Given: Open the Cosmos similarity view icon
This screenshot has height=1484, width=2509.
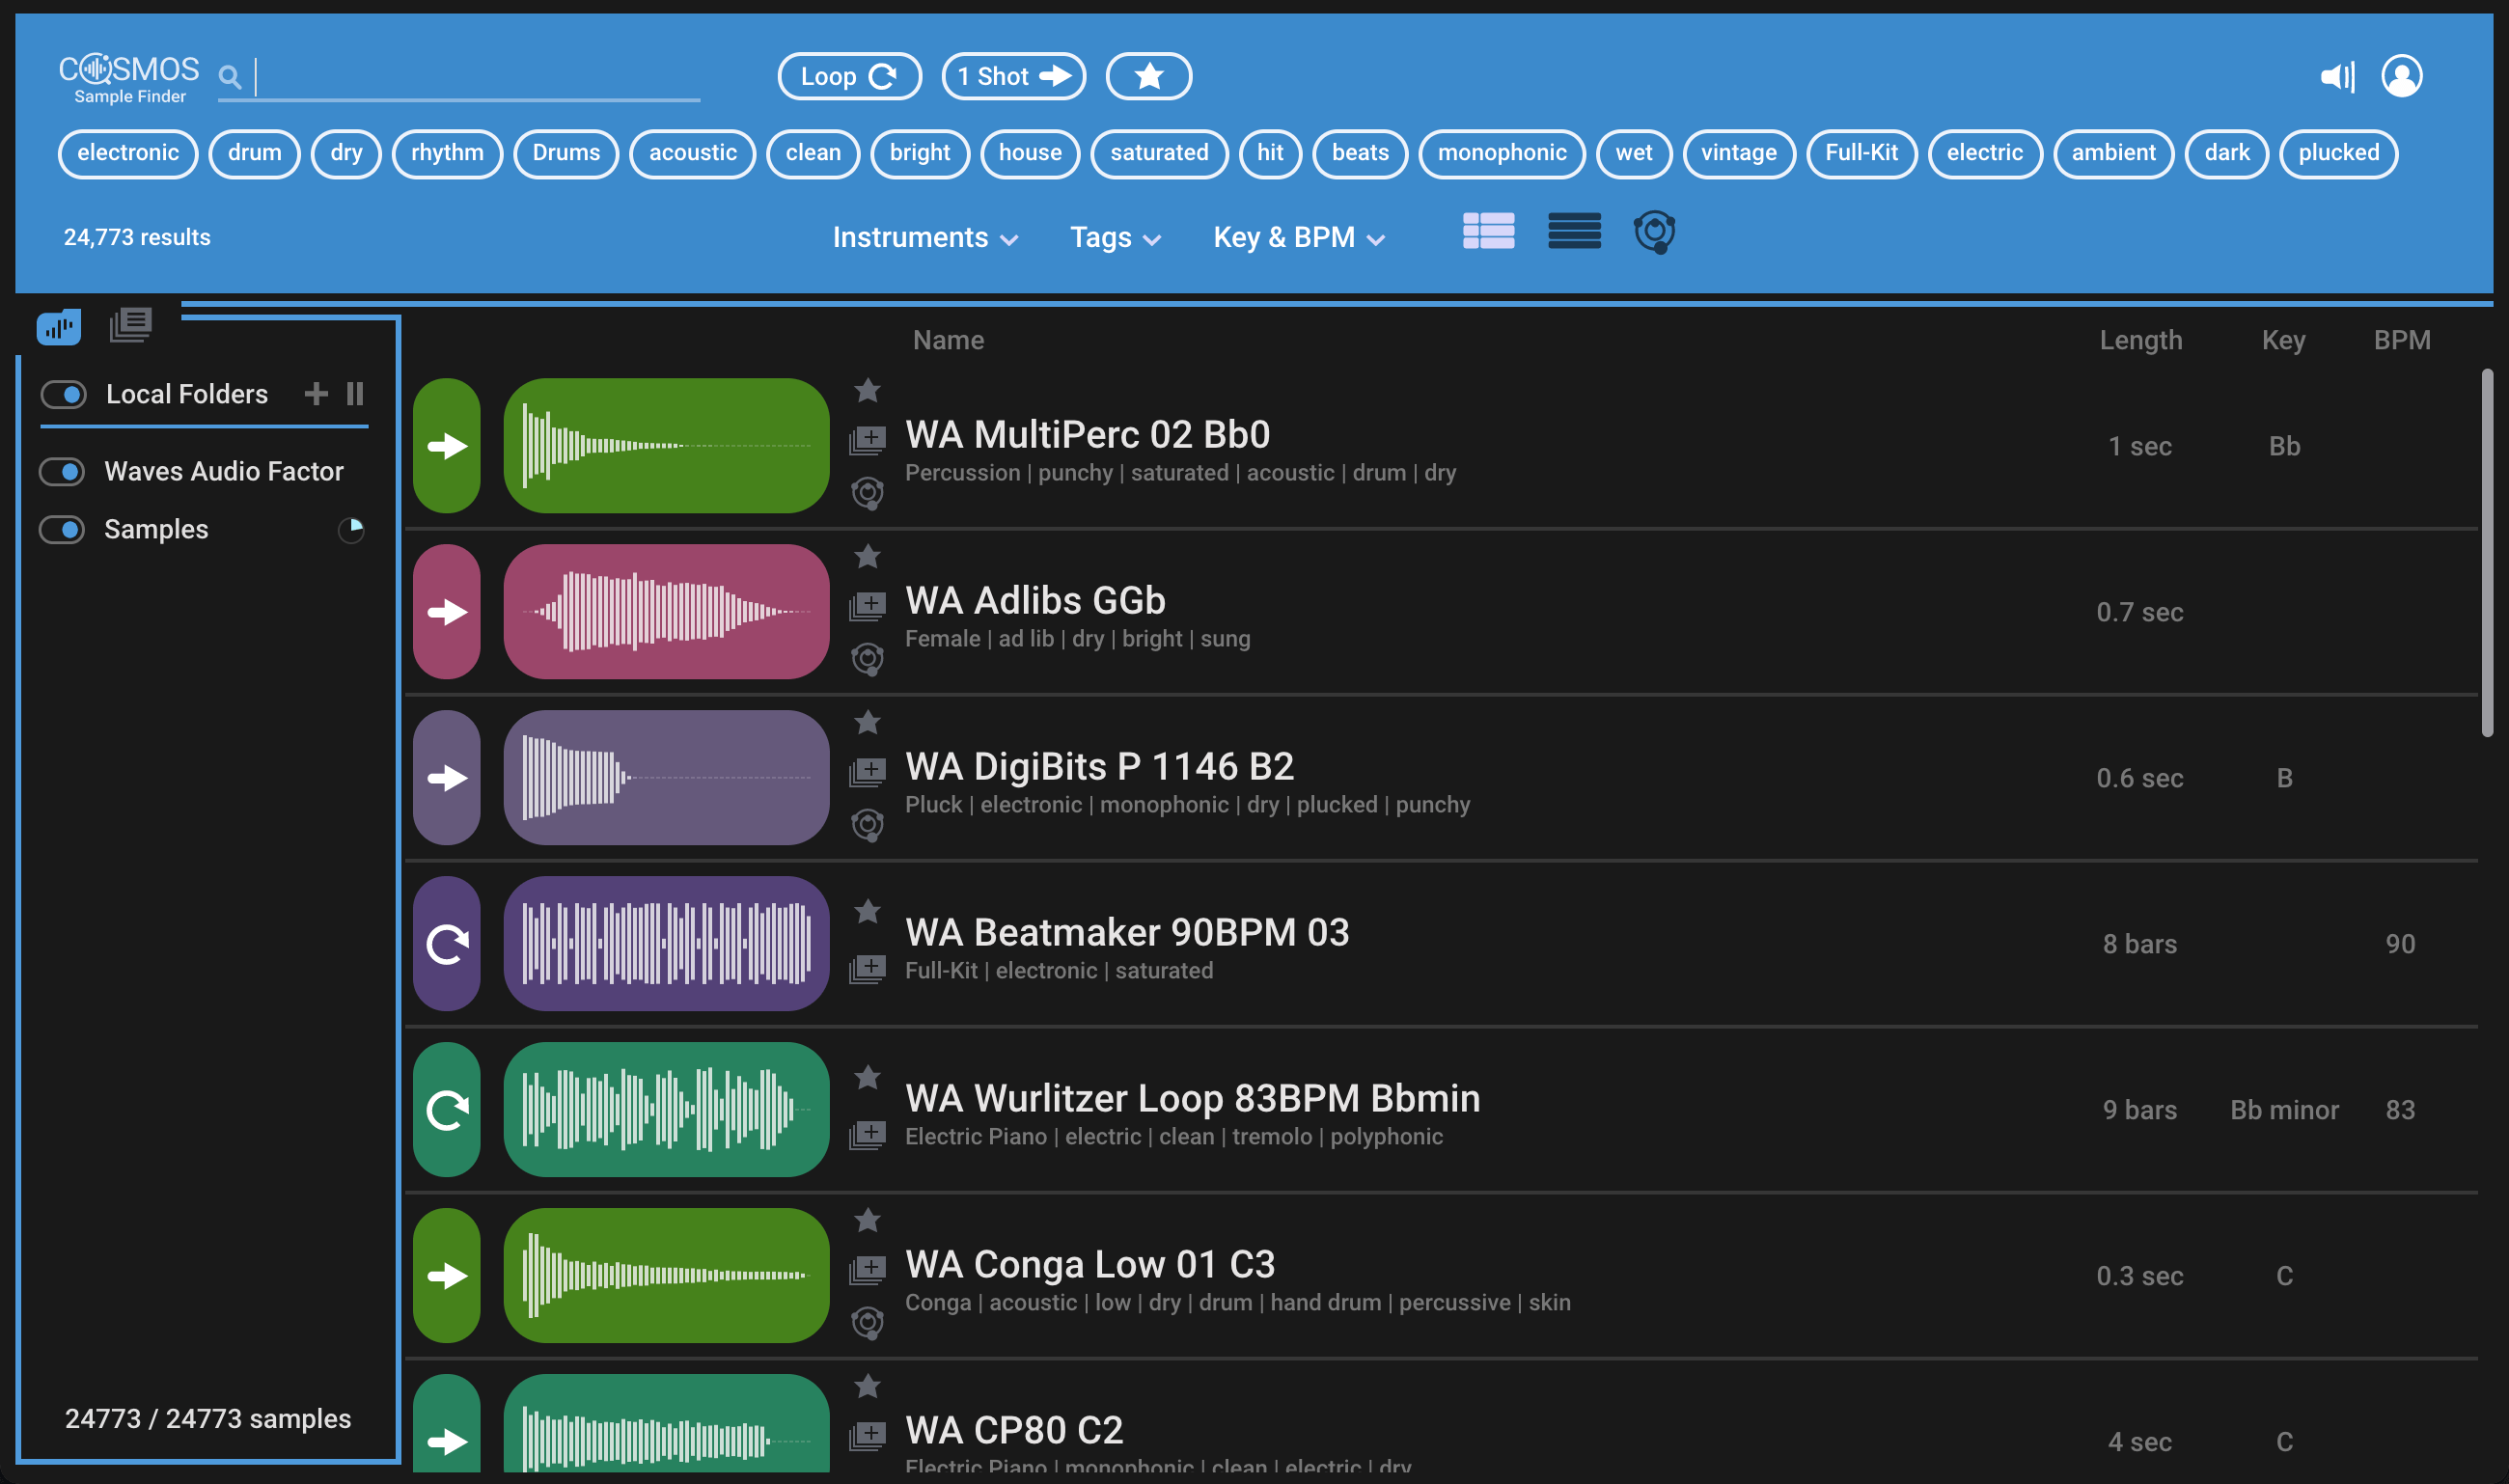Looking at the screenshot, I should [x=1655, y=232].
